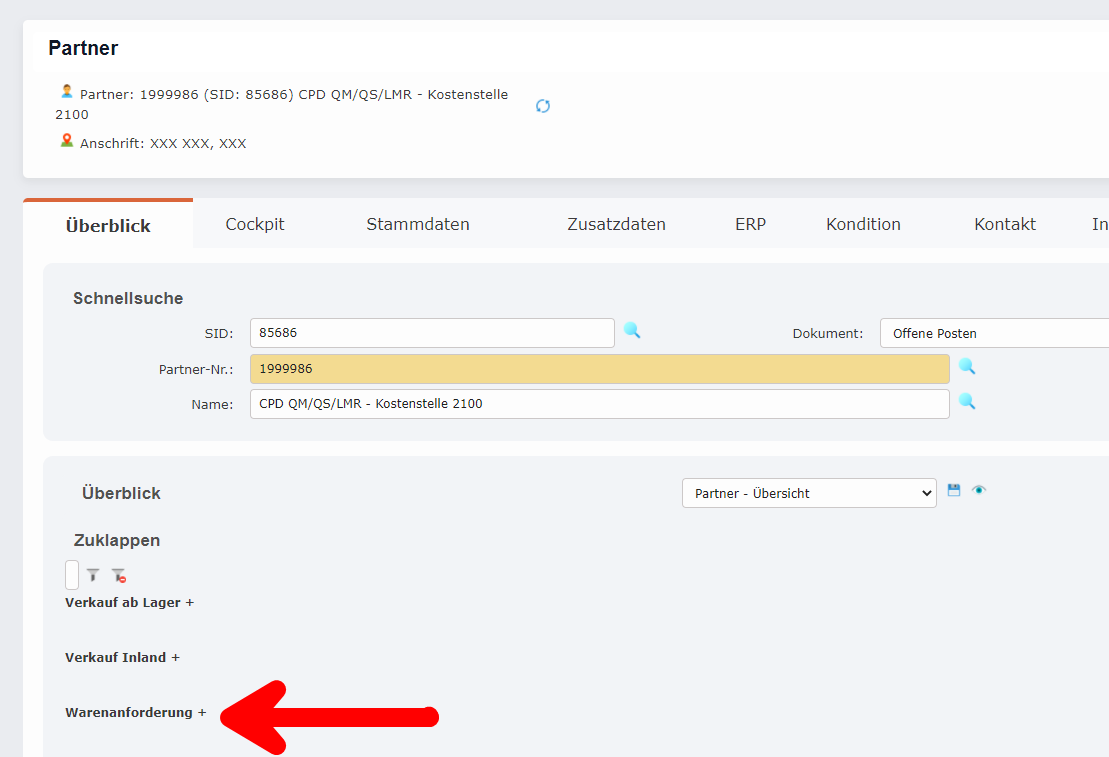Start a search using the Name field magnifier

[x=967, y=403]
